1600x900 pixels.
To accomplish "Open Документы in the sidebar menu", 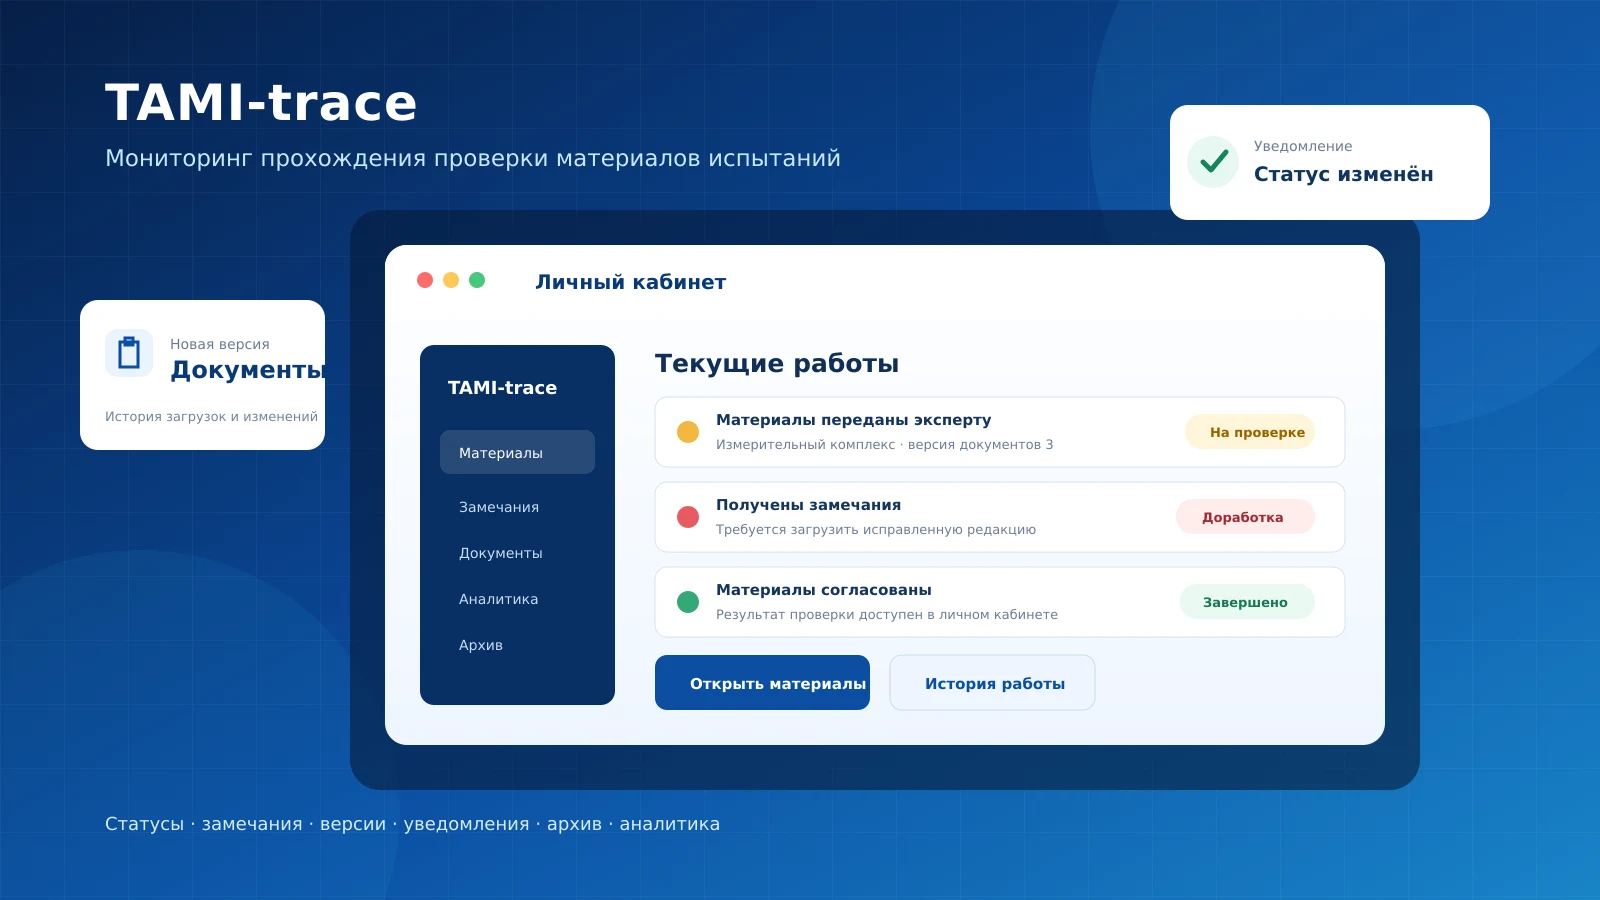I will coord(501,553).
